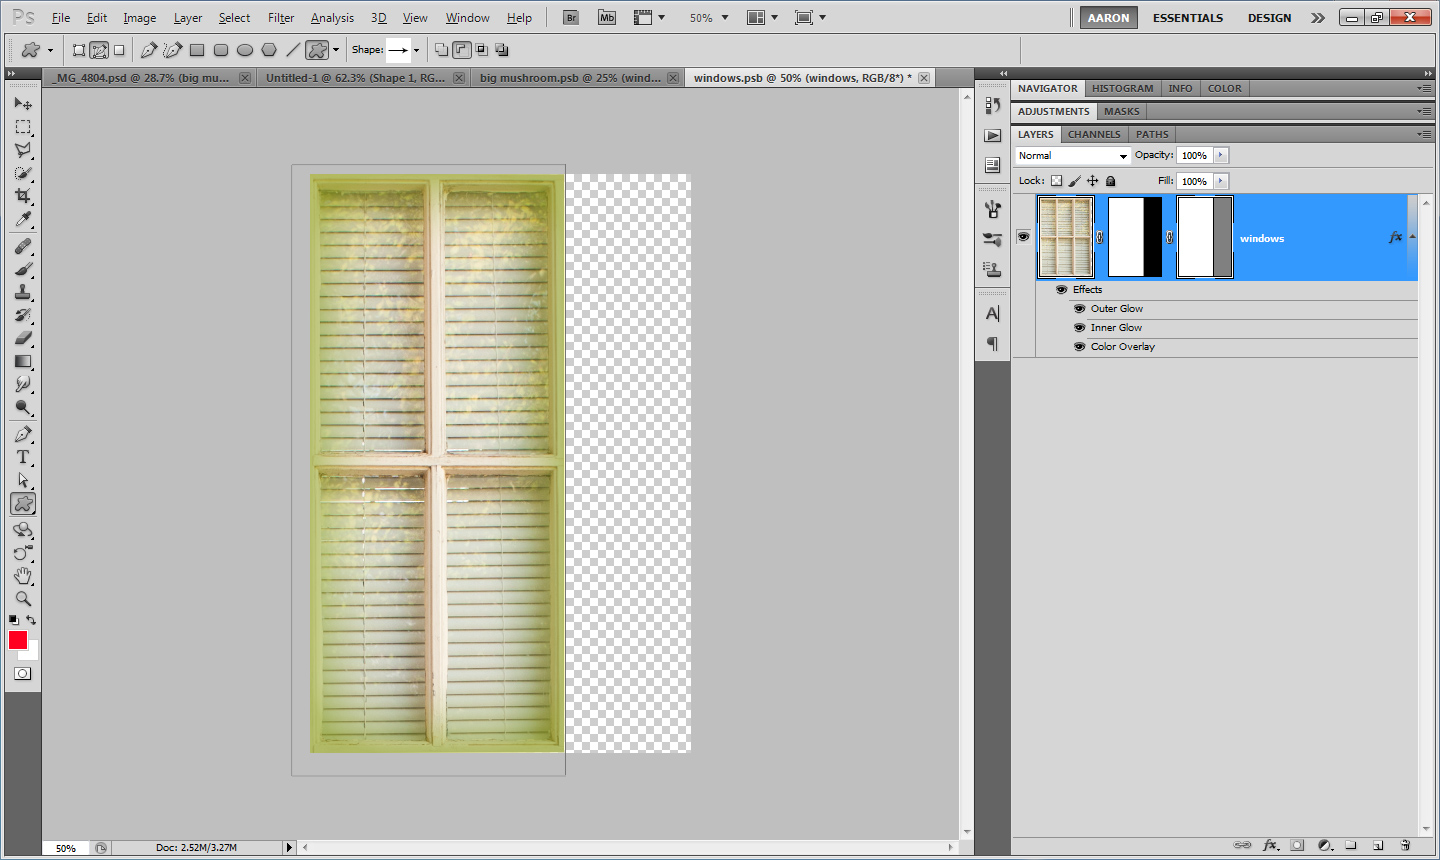Open the Filter menu
Image resolution: width=1440 pixels, height=860 pixels.
click(x=281, y=18)
